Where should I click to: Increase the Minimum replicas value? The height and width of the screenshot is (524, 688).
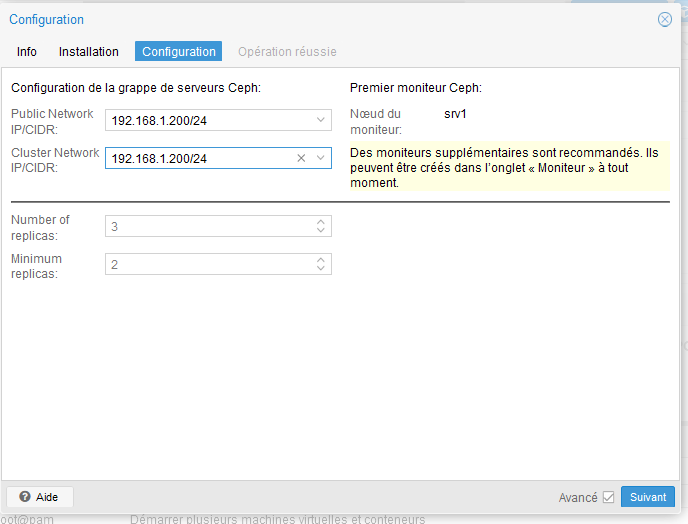[321, 260]
